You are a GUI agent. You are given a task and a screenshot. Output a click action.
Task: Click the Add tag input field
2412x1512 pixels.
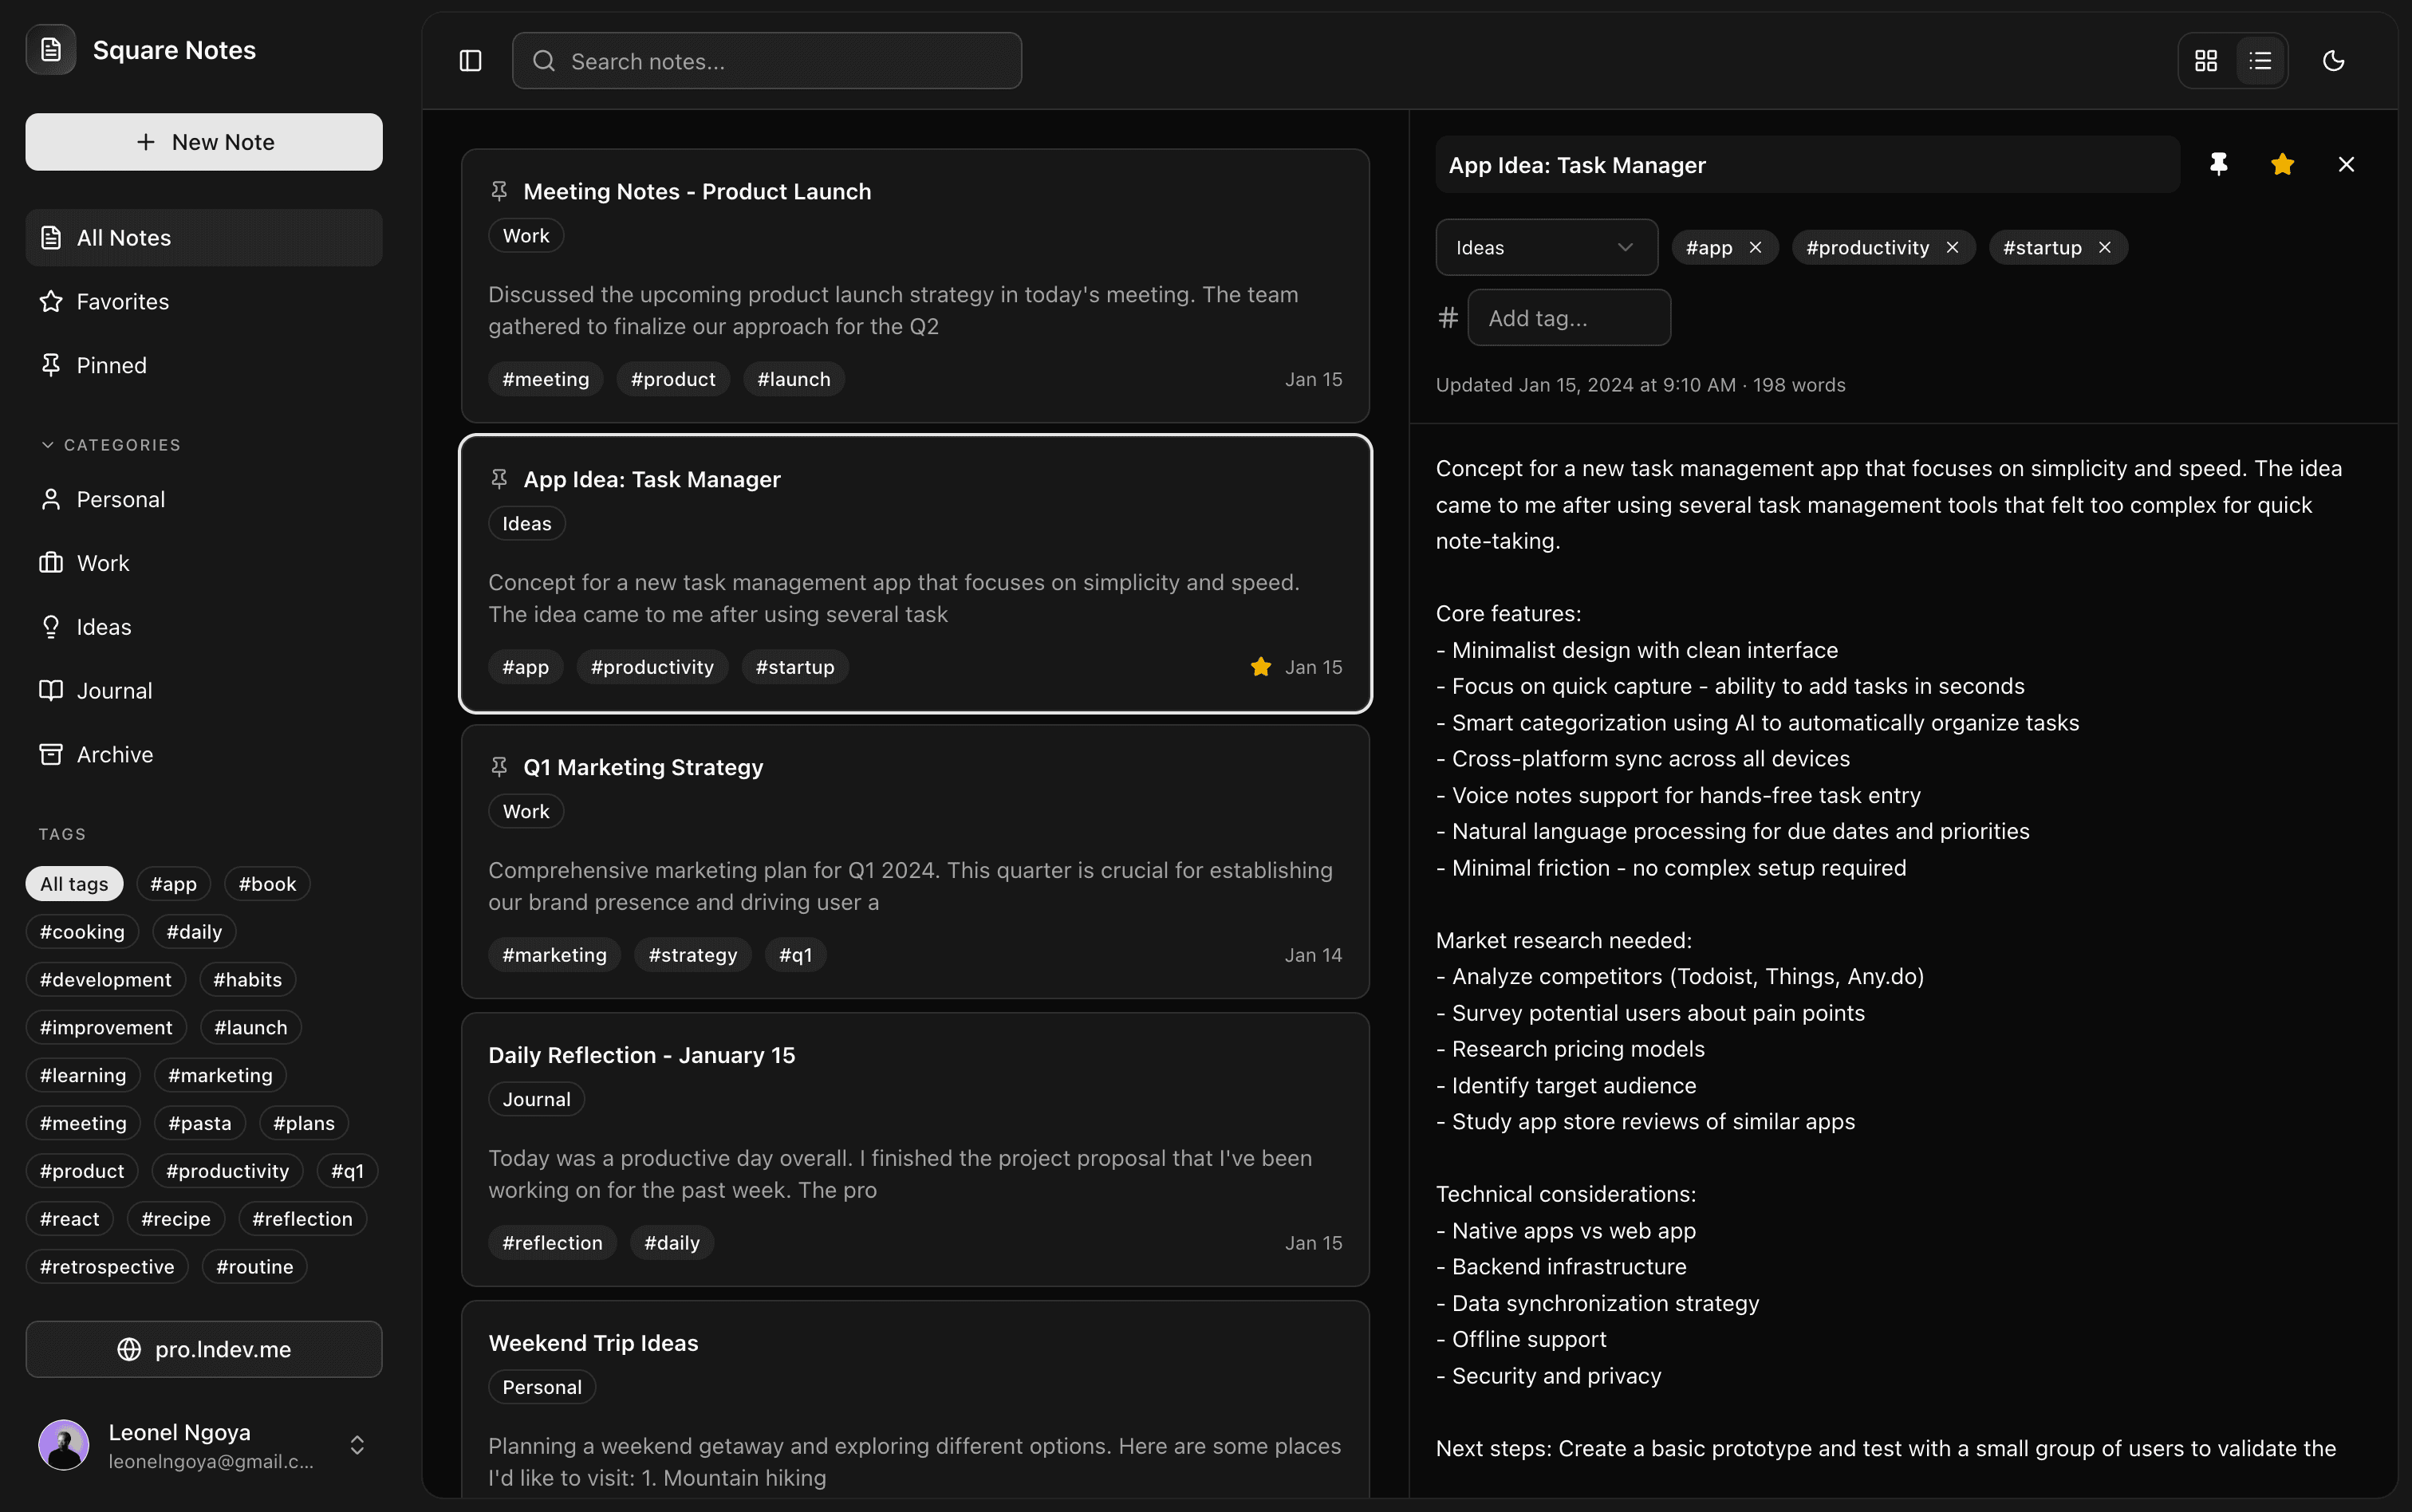(1569, 317)
